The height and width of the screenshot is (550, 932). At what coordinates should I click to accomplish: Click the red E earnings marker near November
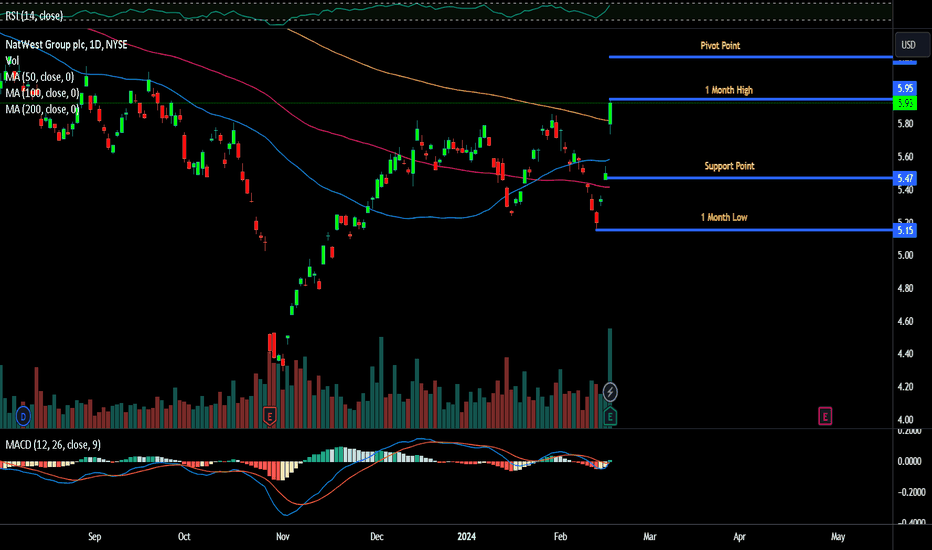pos(270,416)
